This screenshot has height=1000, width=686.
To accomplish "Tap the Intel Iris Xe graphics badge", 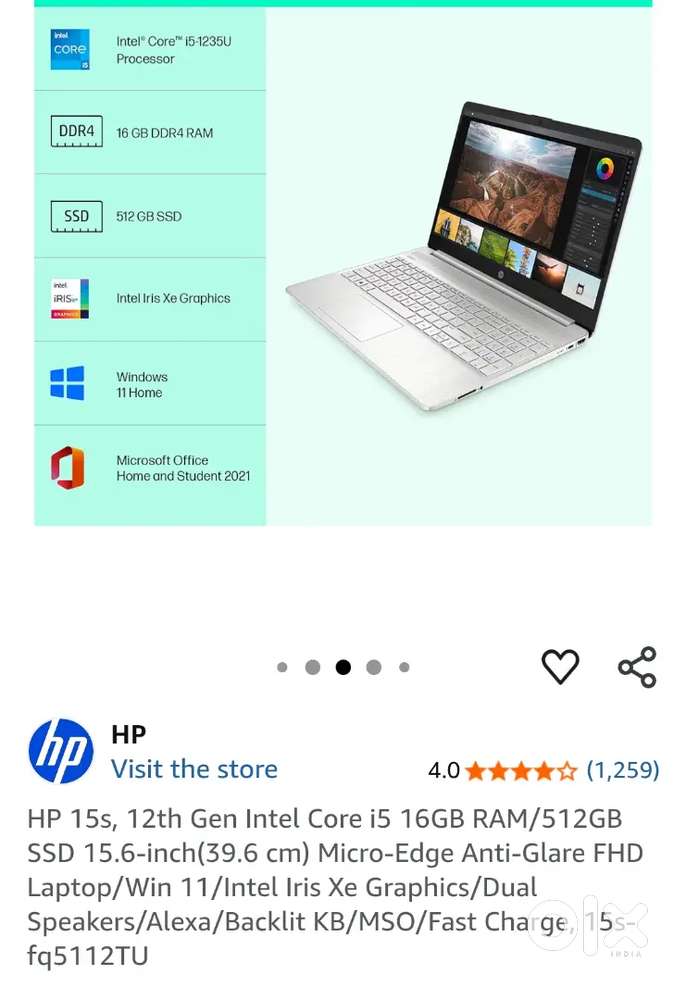I will [x=70, y=298].
